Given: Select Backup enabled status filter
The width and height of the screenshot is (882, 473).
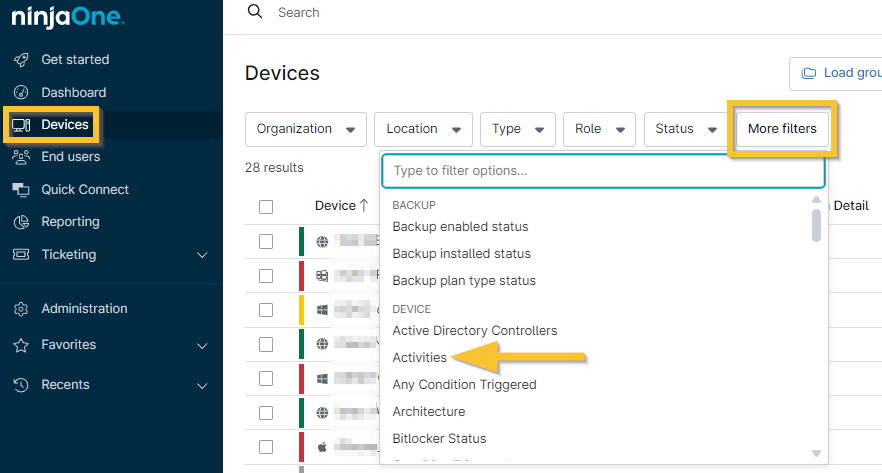Looking at the screenshot, I should click(x=461, y=227).
